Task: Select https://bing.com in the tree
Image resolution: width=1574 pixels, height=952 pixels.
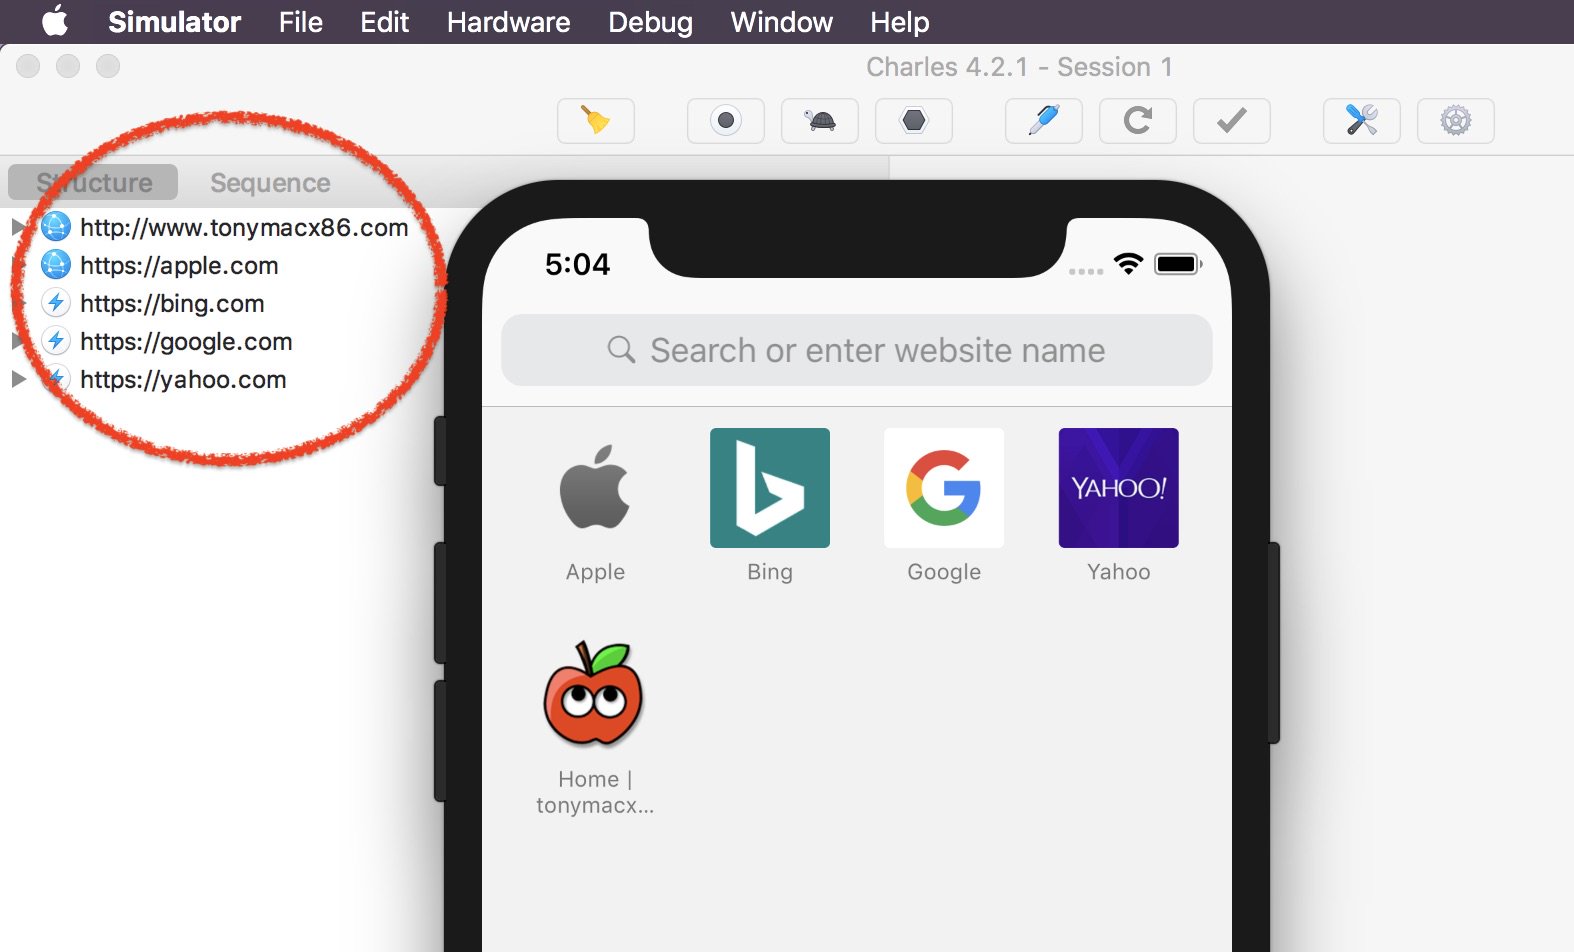Action: [x=172, y=304]
